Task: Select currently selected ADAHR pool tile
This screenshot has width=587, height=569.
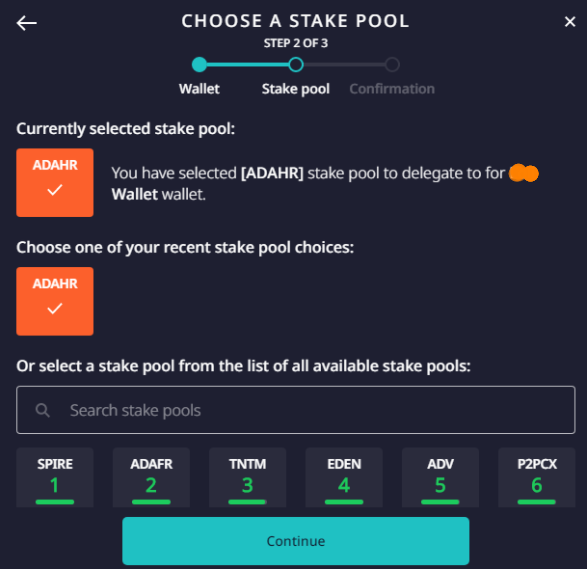Action: coord(55,182)
